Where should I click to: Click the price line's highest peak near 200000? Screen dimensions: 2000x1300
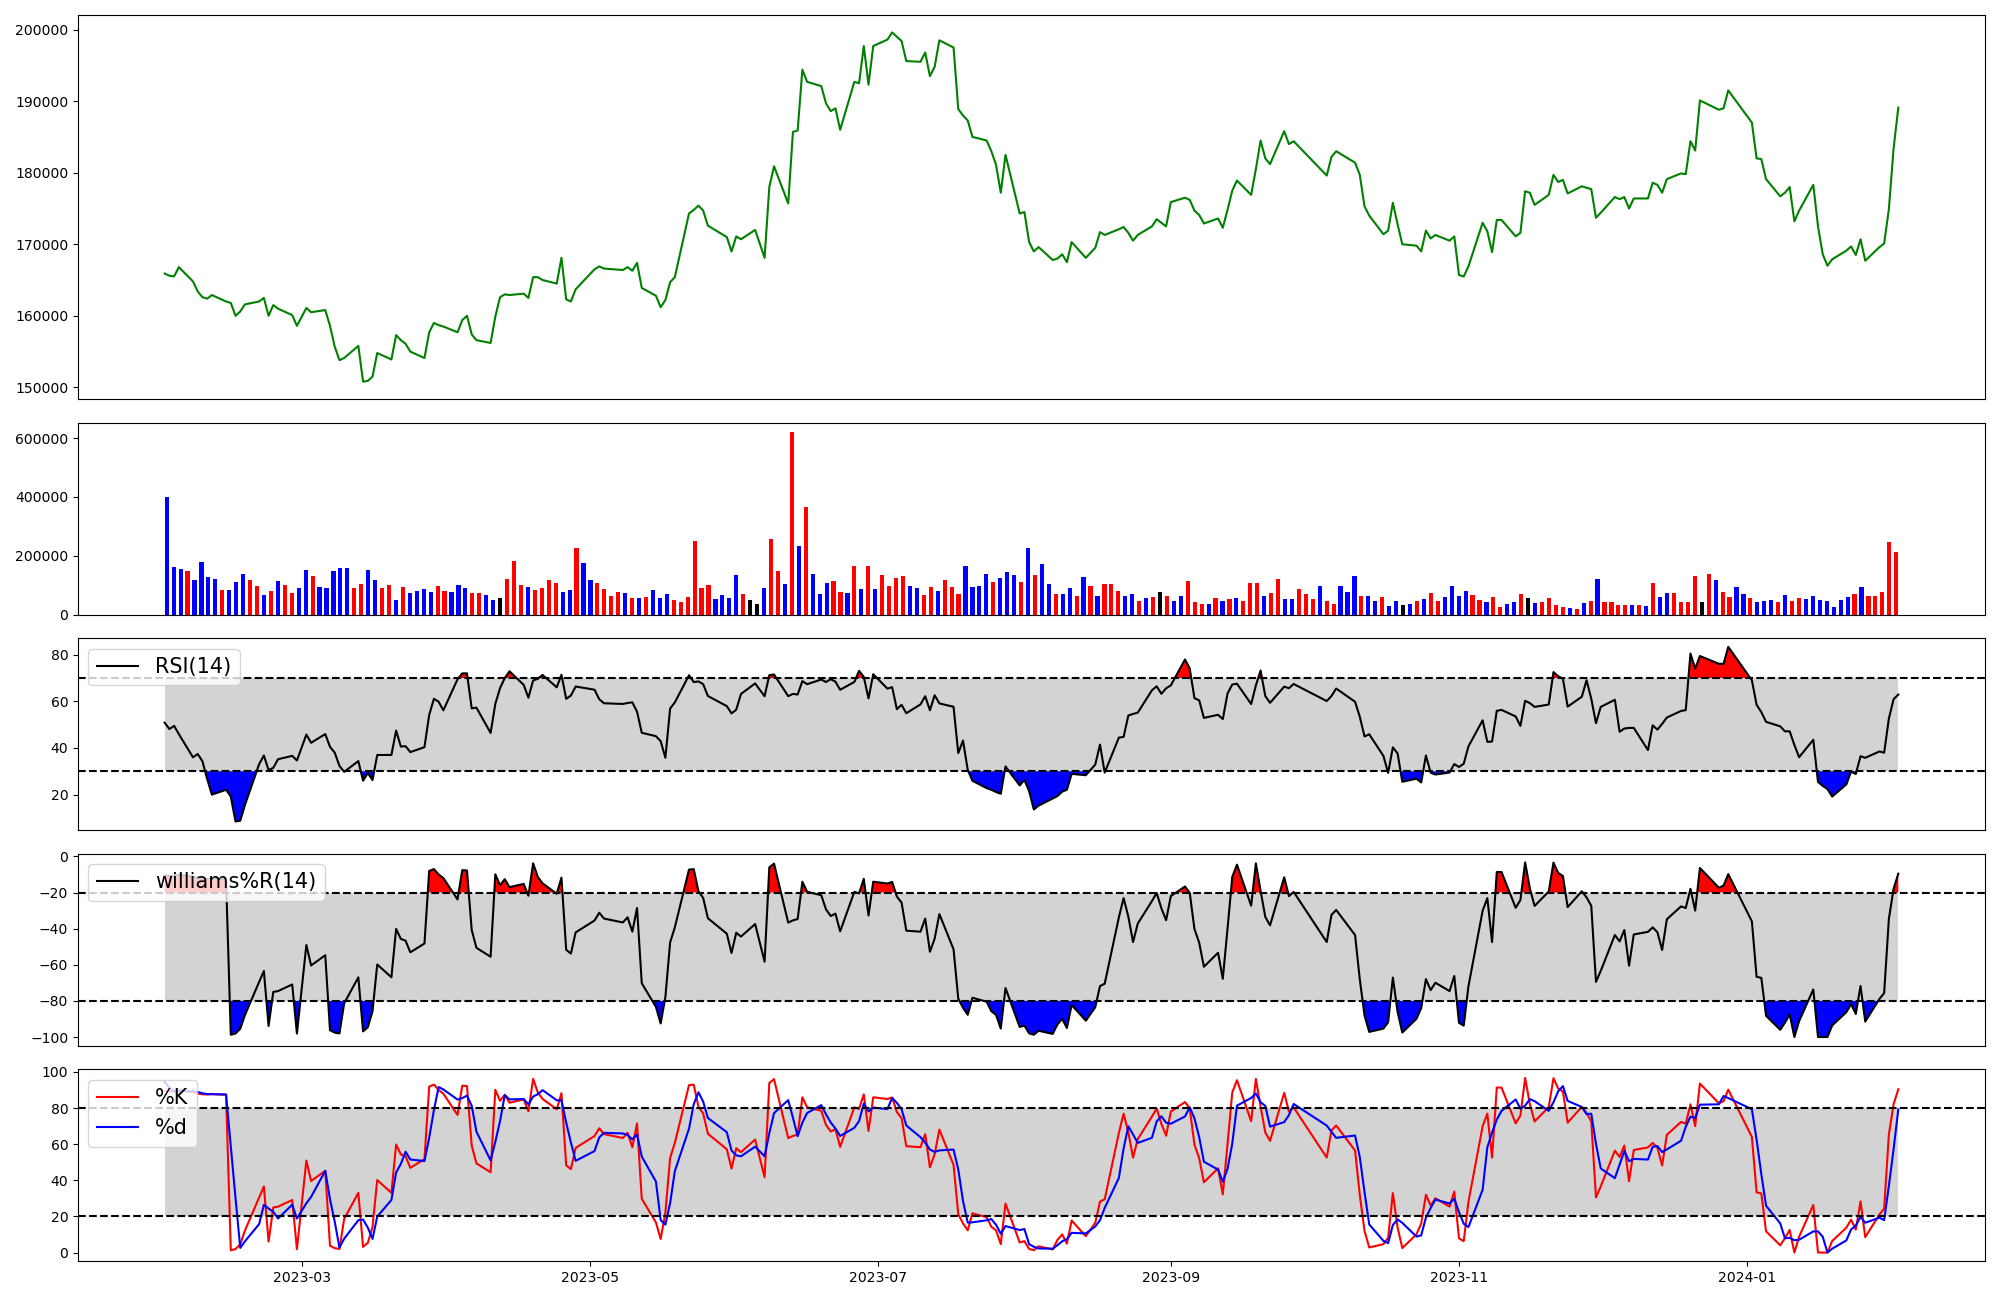click(x=893, y=33)
